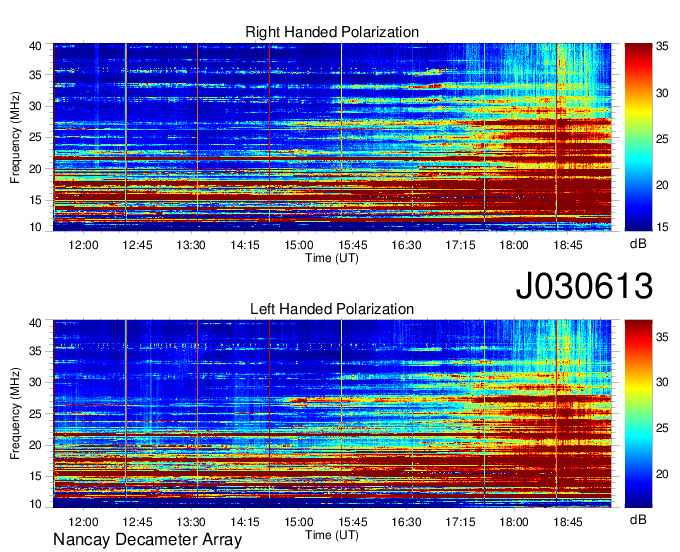Click the Time (UT) label under the bottom plot
The height and width of the screenshot is (552, 680).
point(332,535)
